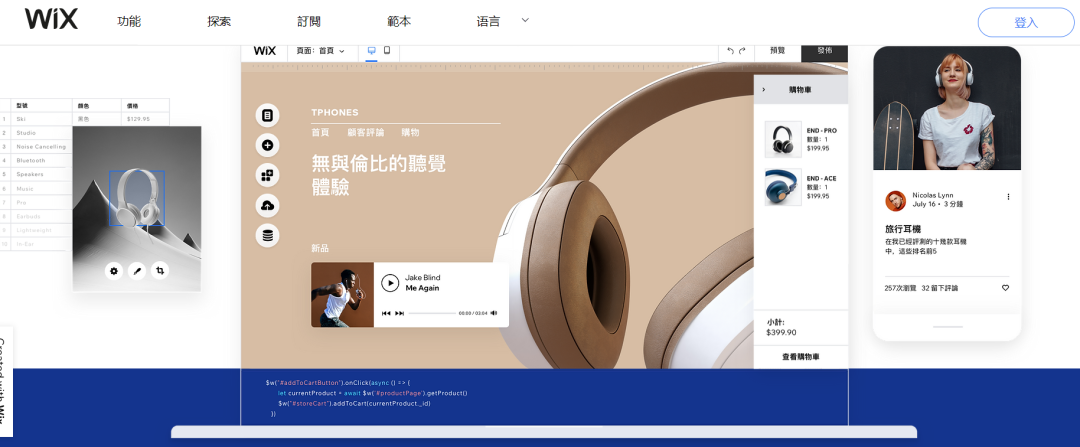Click the 預覽 preview button
The height and width of the screenshot is (447, 1080).
click(778, 51)
